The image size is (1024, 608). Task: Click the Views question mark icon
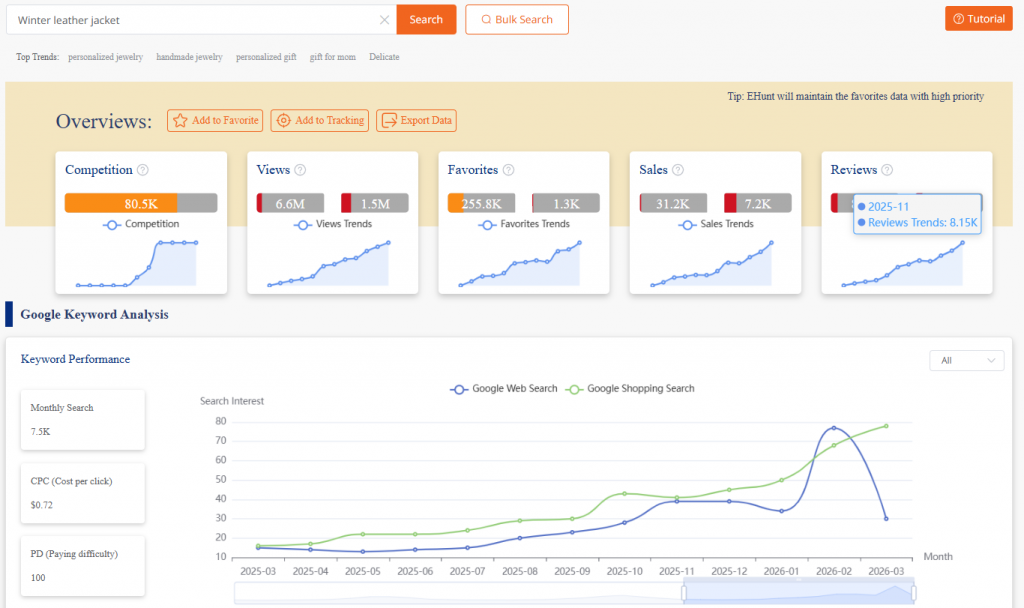pyautogui.click(x=300, y=170)
